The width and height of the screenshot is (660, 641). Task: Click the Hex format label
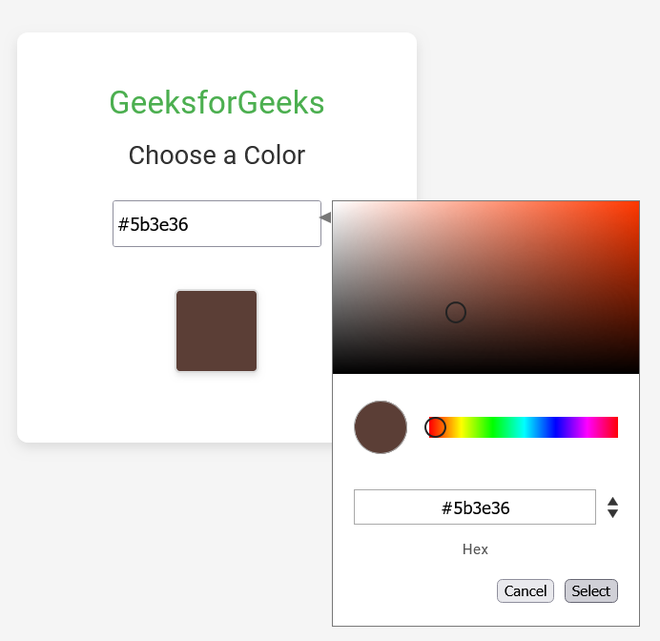[475, 549]
